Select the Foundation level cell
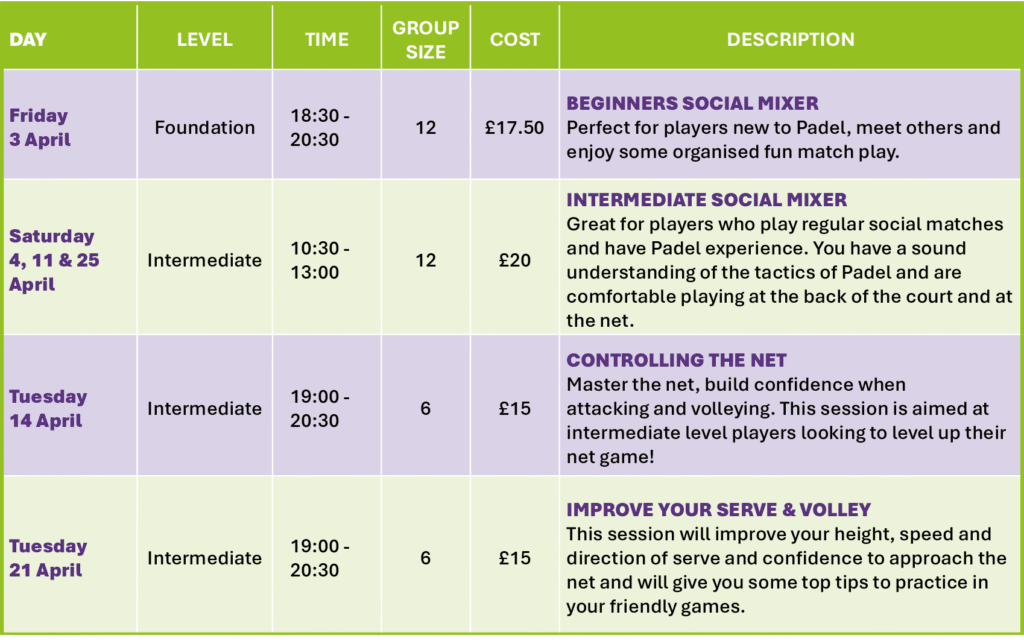This screenshot has width=1024, height=644. point(204,127)
